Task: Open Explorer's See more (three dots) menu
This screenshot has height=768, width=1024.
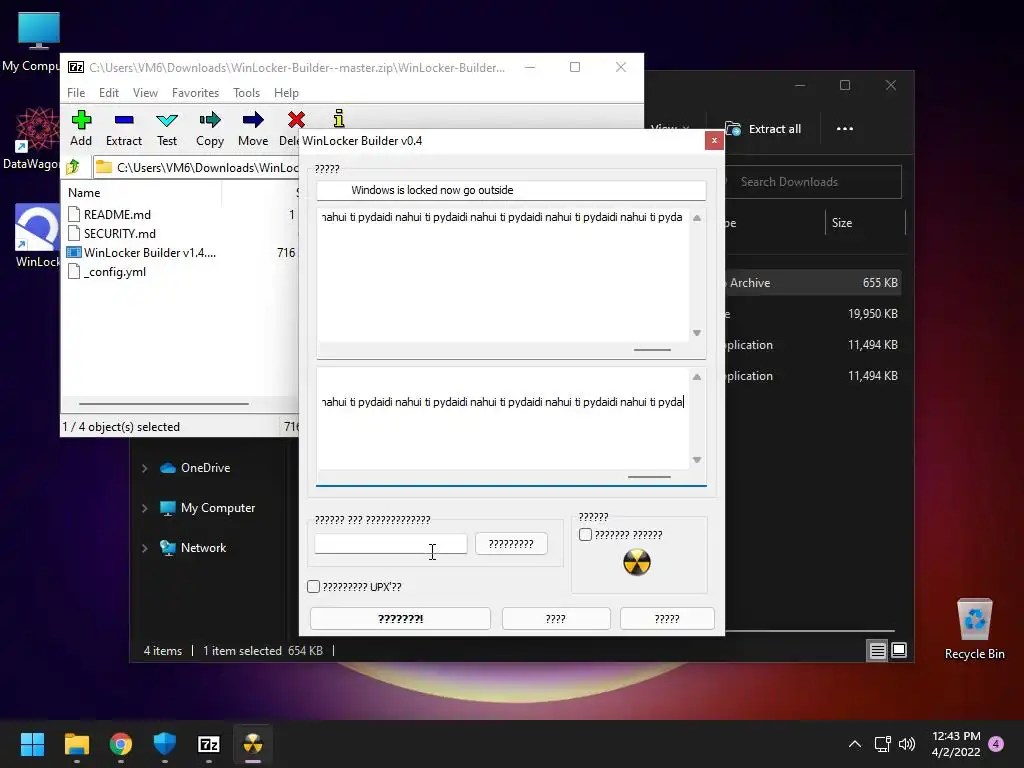Action: [844, 129]
